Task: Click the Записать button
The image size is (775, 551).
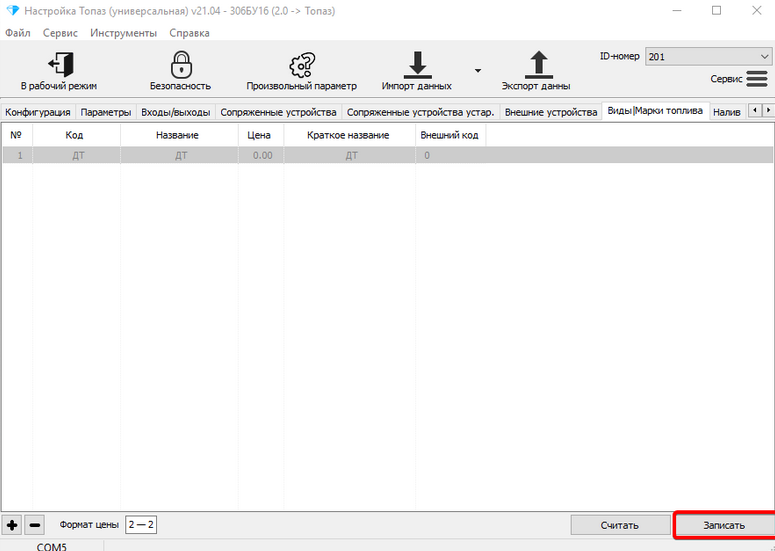Action: pyautogui.click(x=724, y=525)
